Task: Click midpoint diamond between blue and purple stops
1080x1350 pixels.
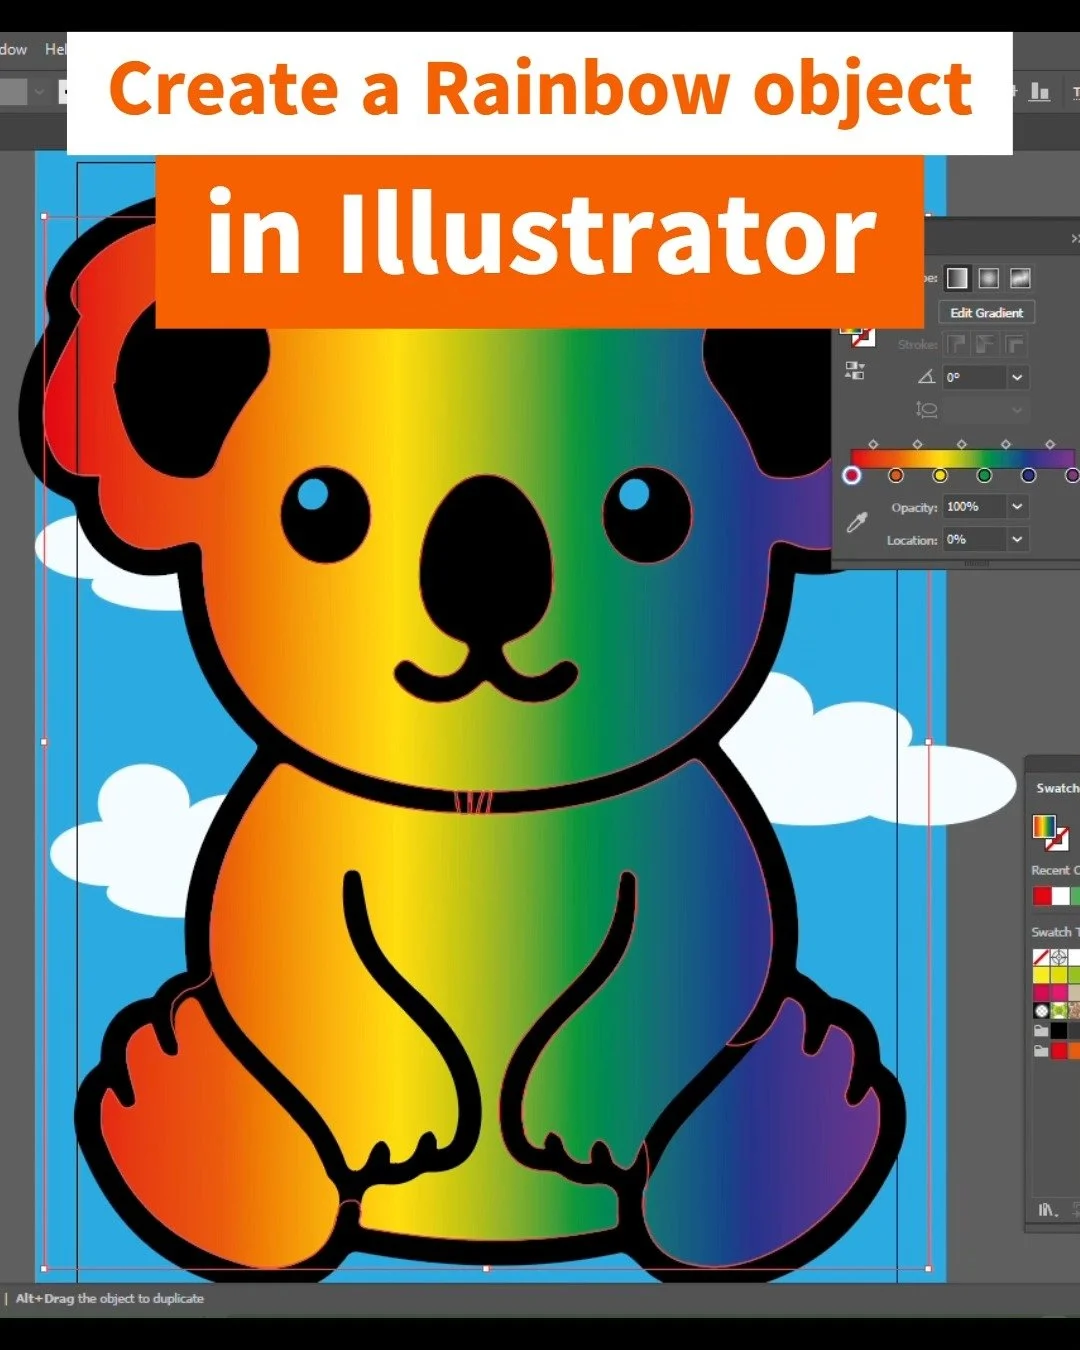Action: (1050, 443)
